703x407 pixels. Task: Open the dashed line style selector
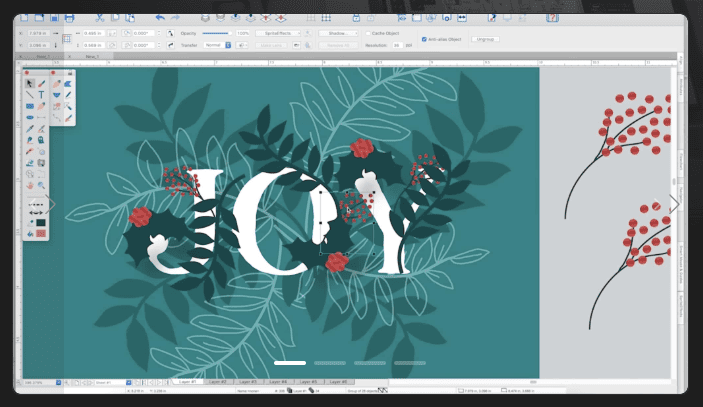[x=36, y=204]
